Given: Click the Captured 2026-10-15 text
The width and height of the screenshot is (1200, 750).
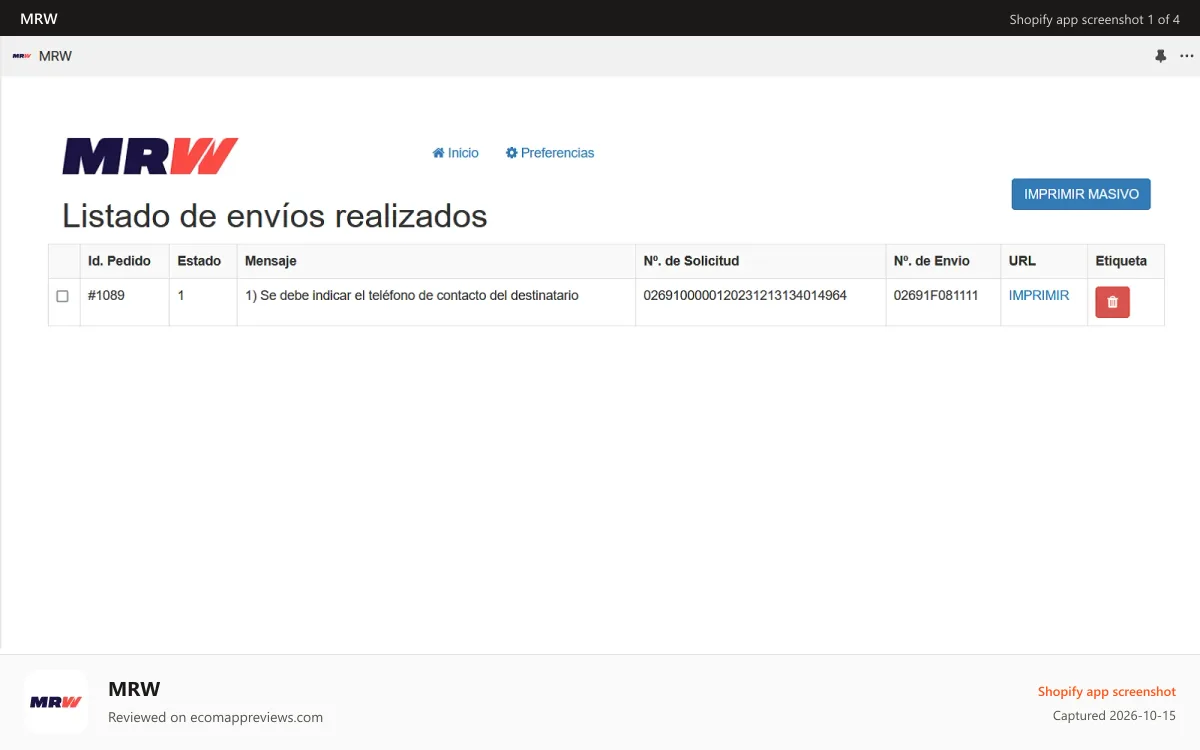Looking at the screenshot, I should coord(1114,716).
